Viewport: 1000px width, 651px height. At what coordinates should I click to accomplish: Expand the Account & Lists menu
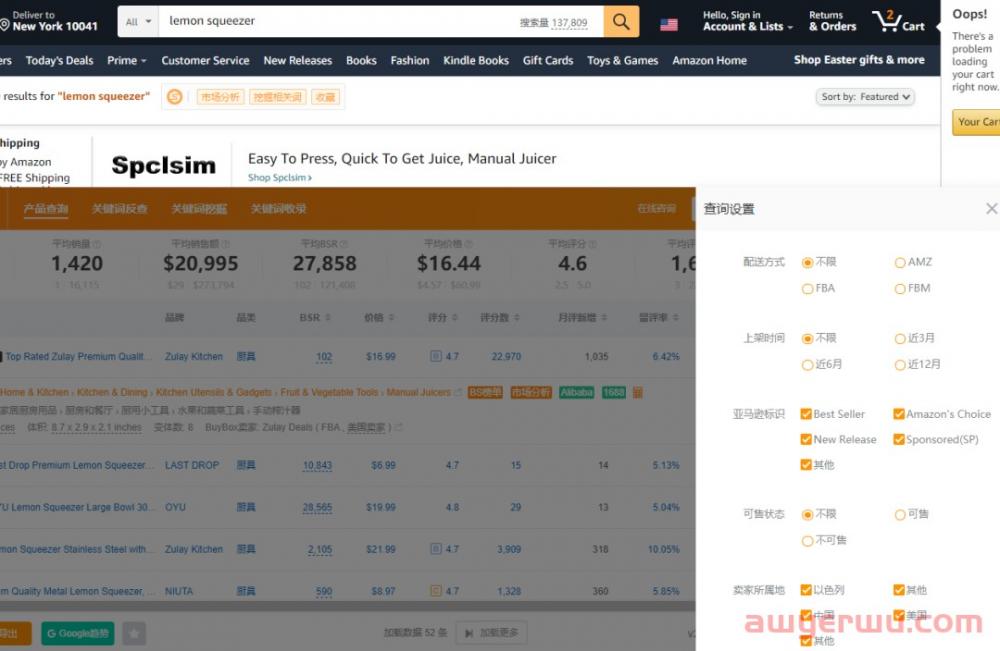coord(747,21)
